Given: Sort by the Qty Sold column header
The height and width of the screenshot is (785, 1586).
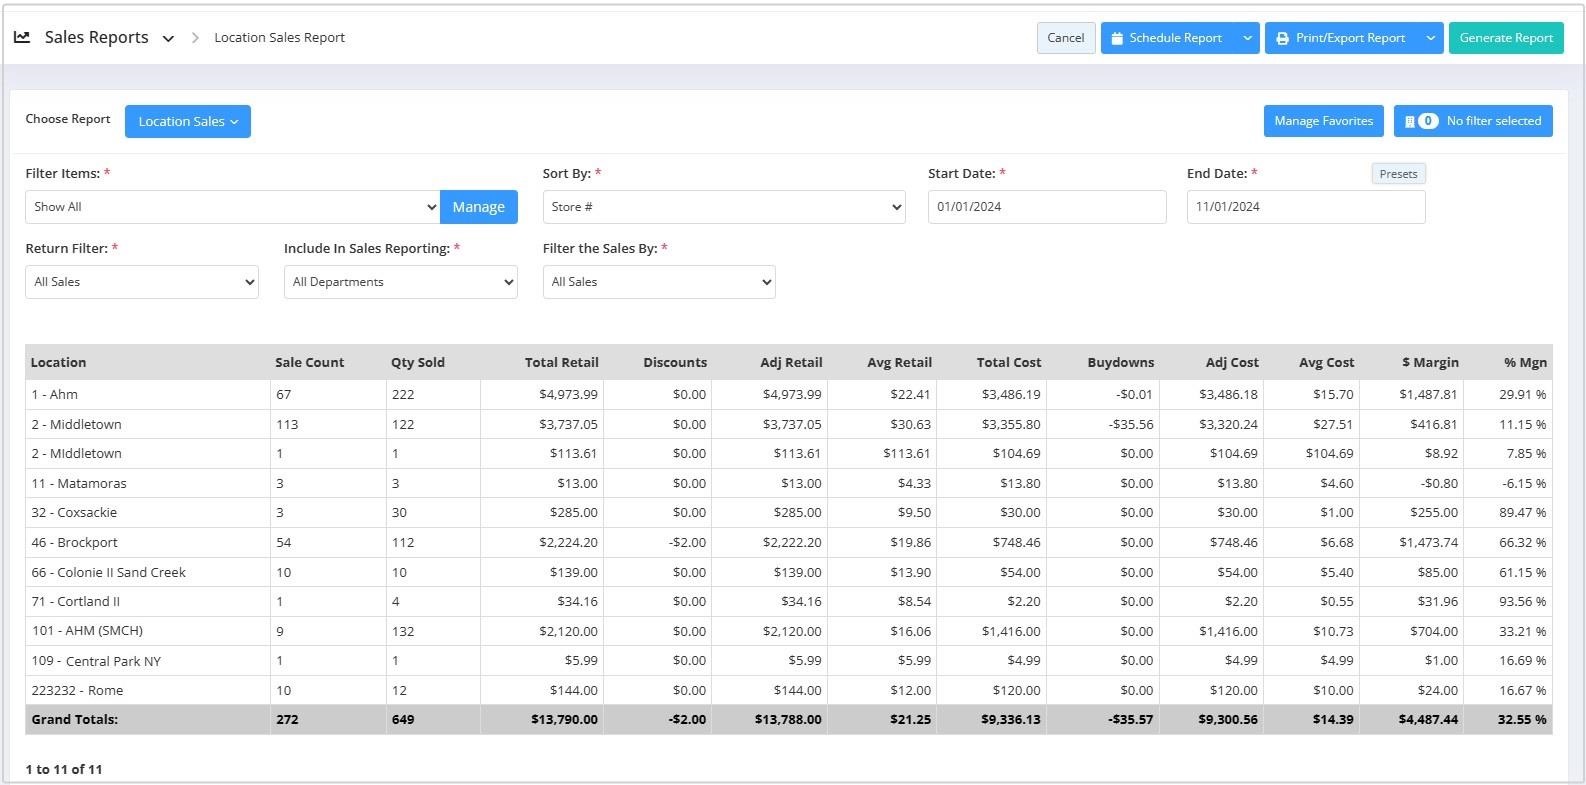Looking at the screenshot, I should pos(418,362).
